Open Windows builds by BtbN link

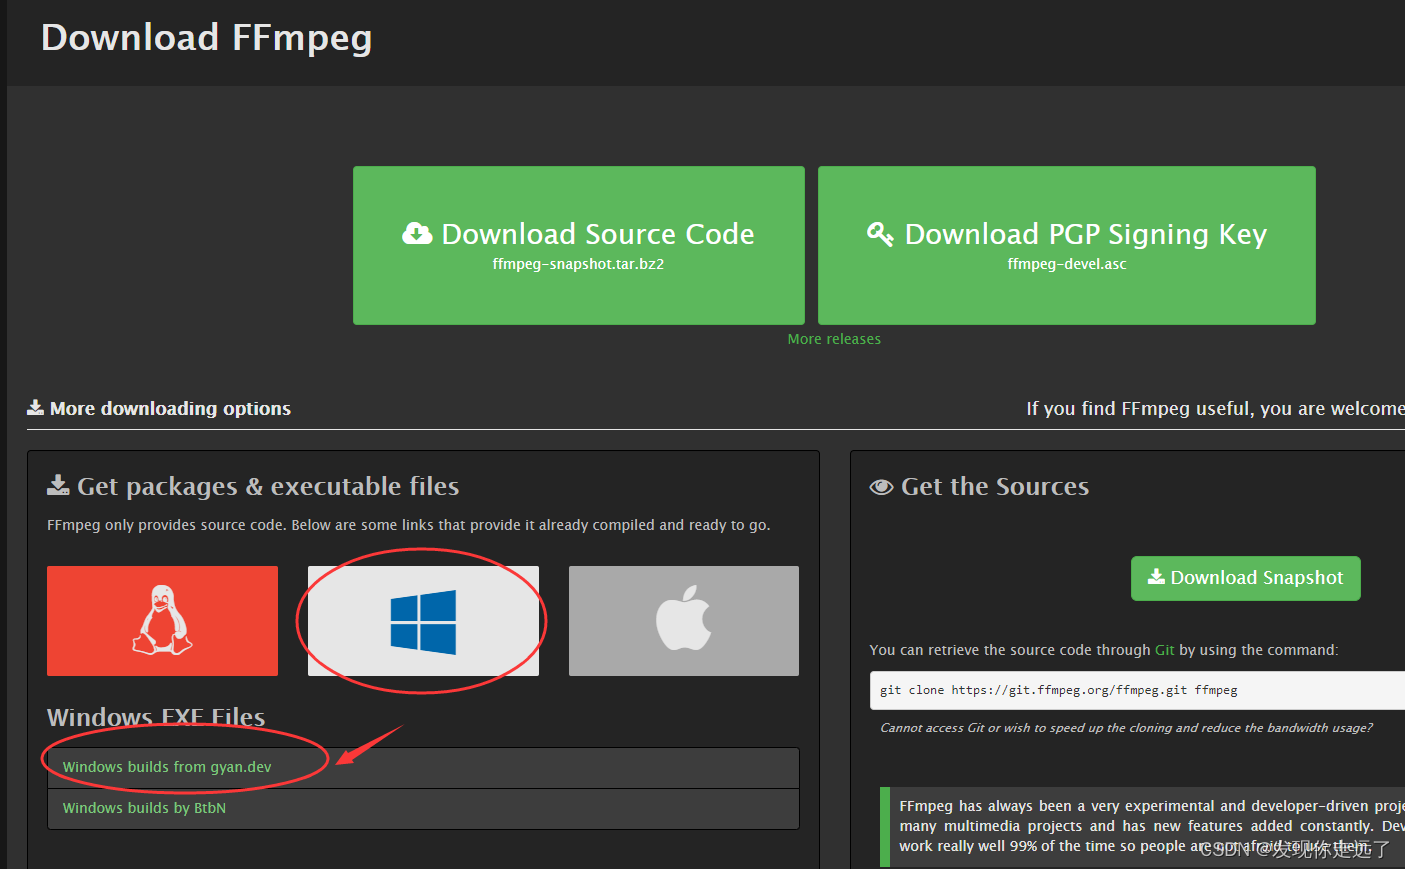(144, 808)
